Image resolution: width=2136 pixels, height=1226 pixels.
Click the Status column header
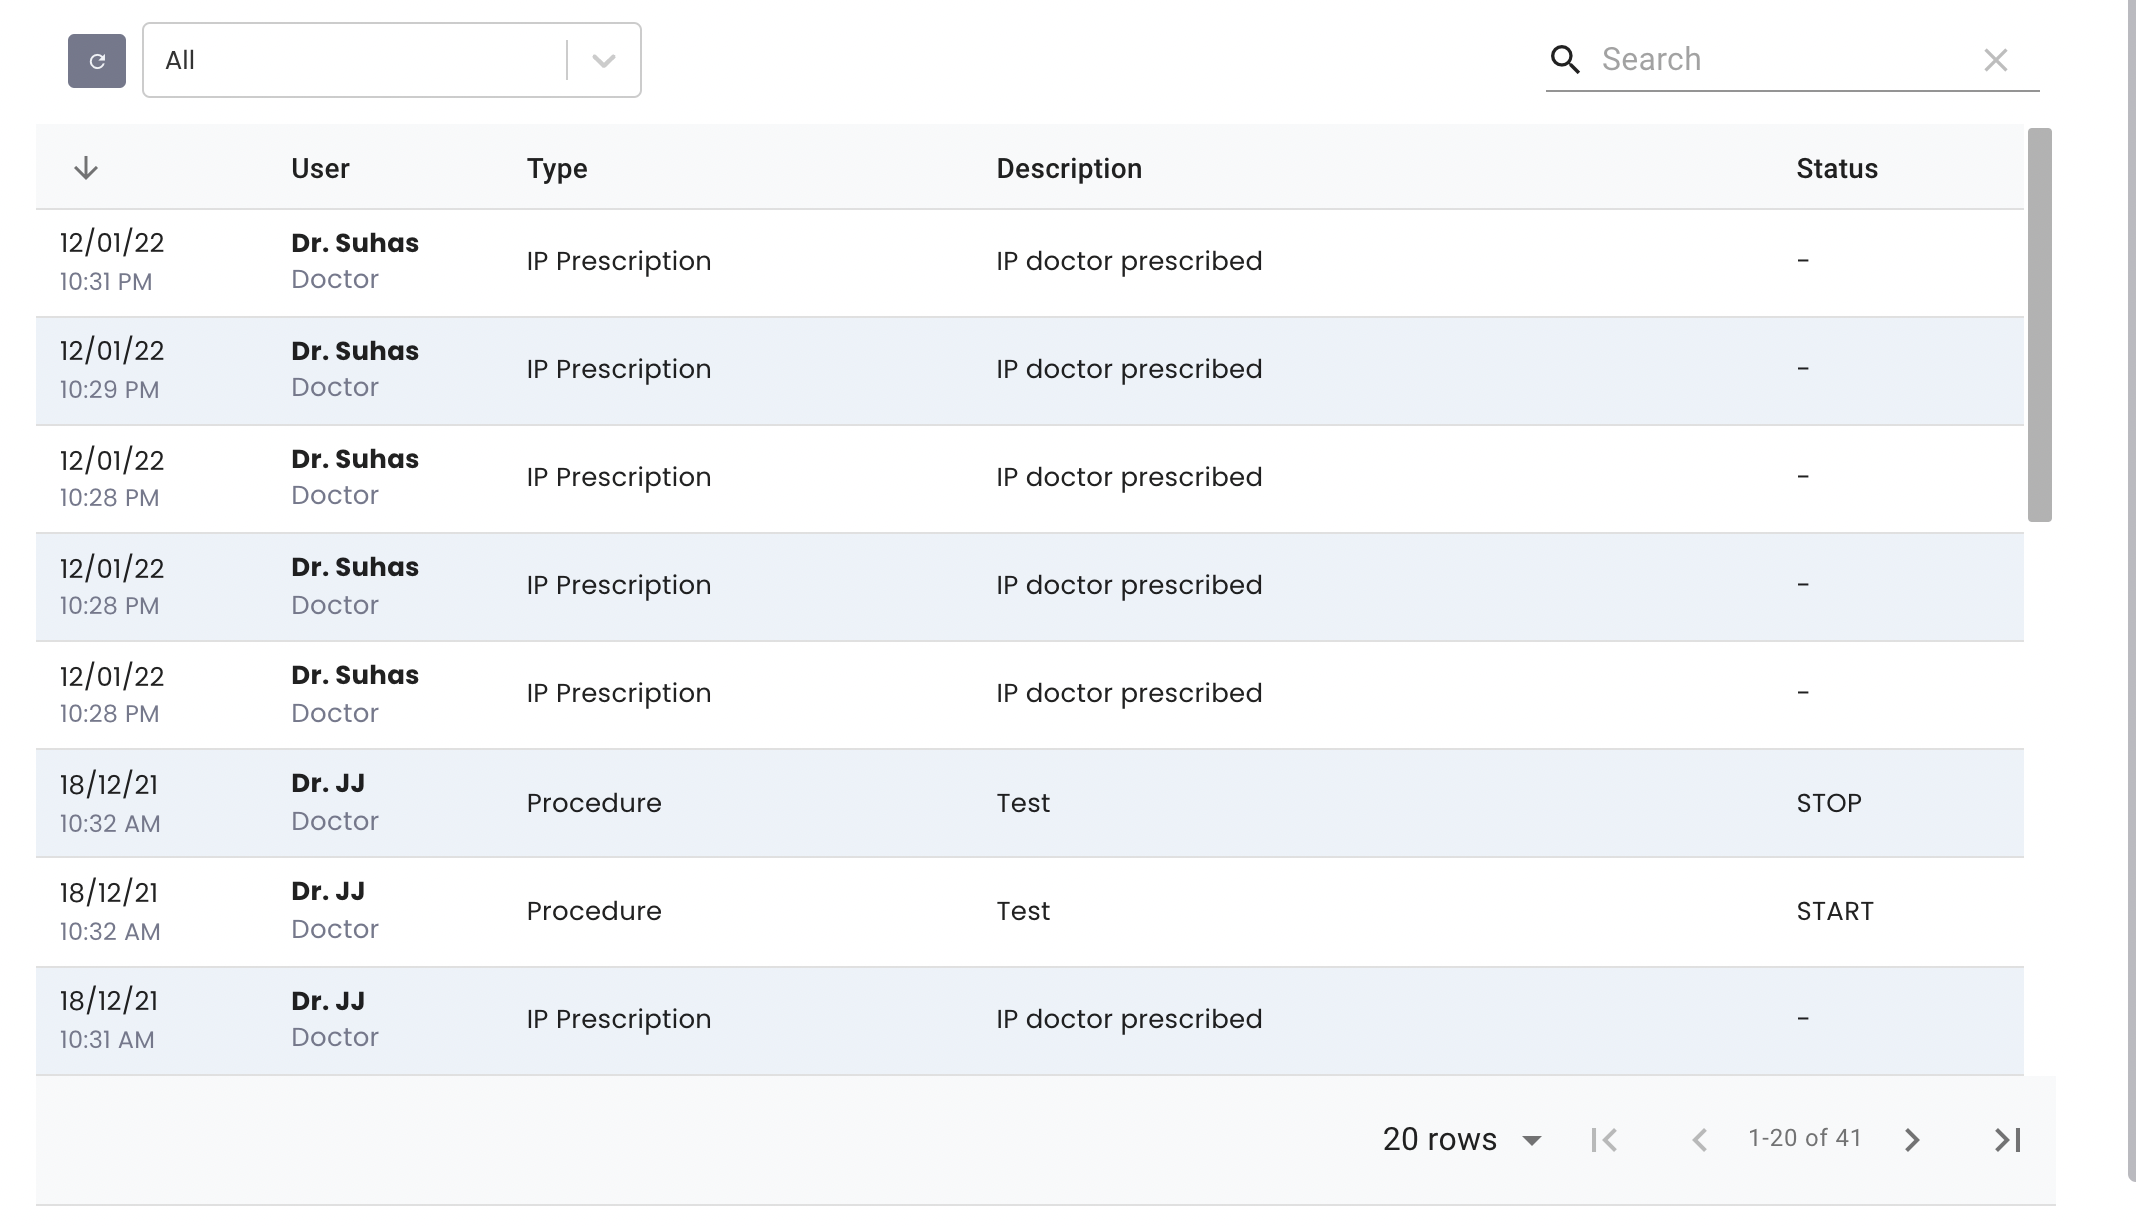[x=1837, y=168]
